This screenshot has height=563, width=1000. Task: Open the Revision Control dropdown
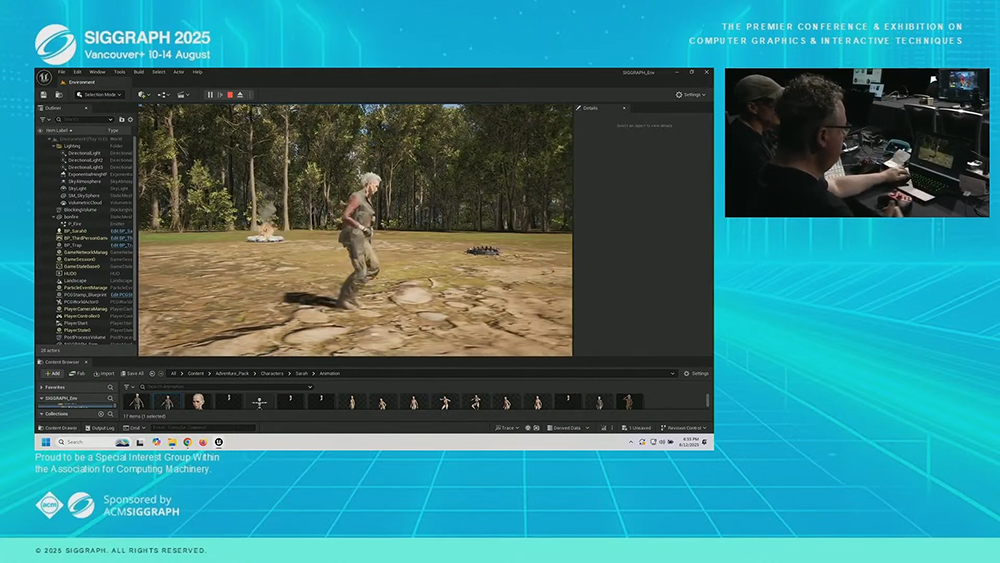684,428
